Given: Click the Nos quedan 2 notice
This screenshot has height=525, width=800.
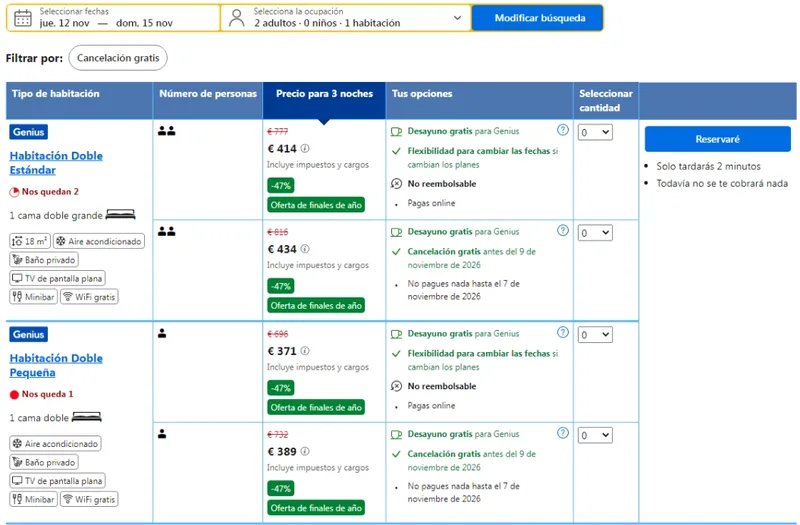Looking at the screenshot, I should [44, 192].
